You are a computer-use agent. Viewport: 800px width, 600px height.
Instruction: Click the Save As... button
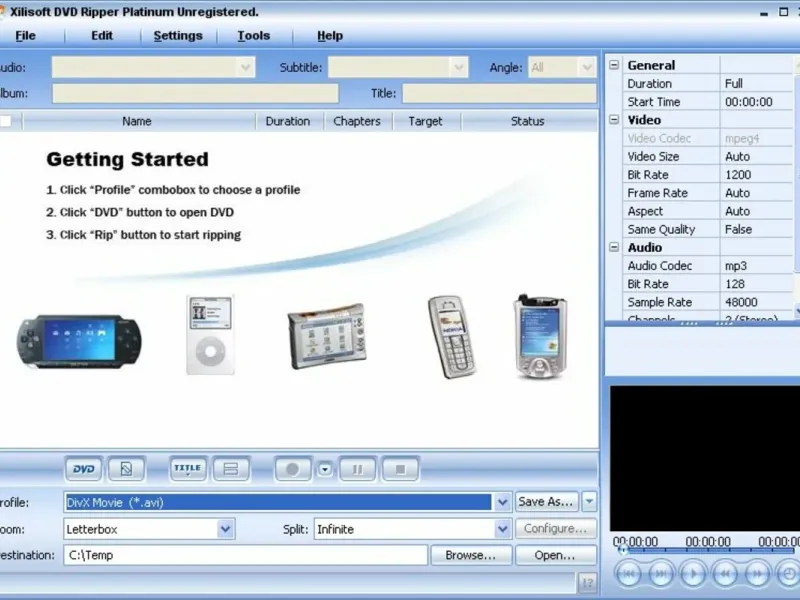[546, 502]
